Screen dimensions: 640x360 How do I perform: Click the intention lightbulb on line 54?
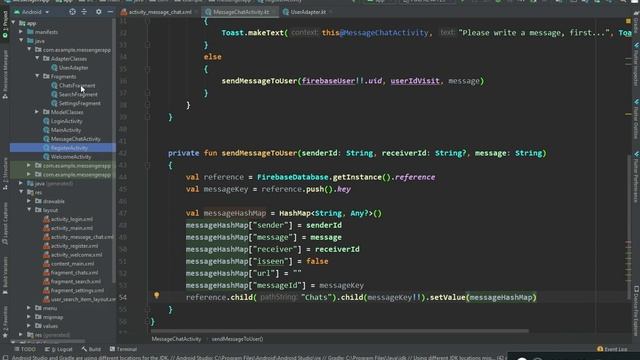tap(156, 296)
